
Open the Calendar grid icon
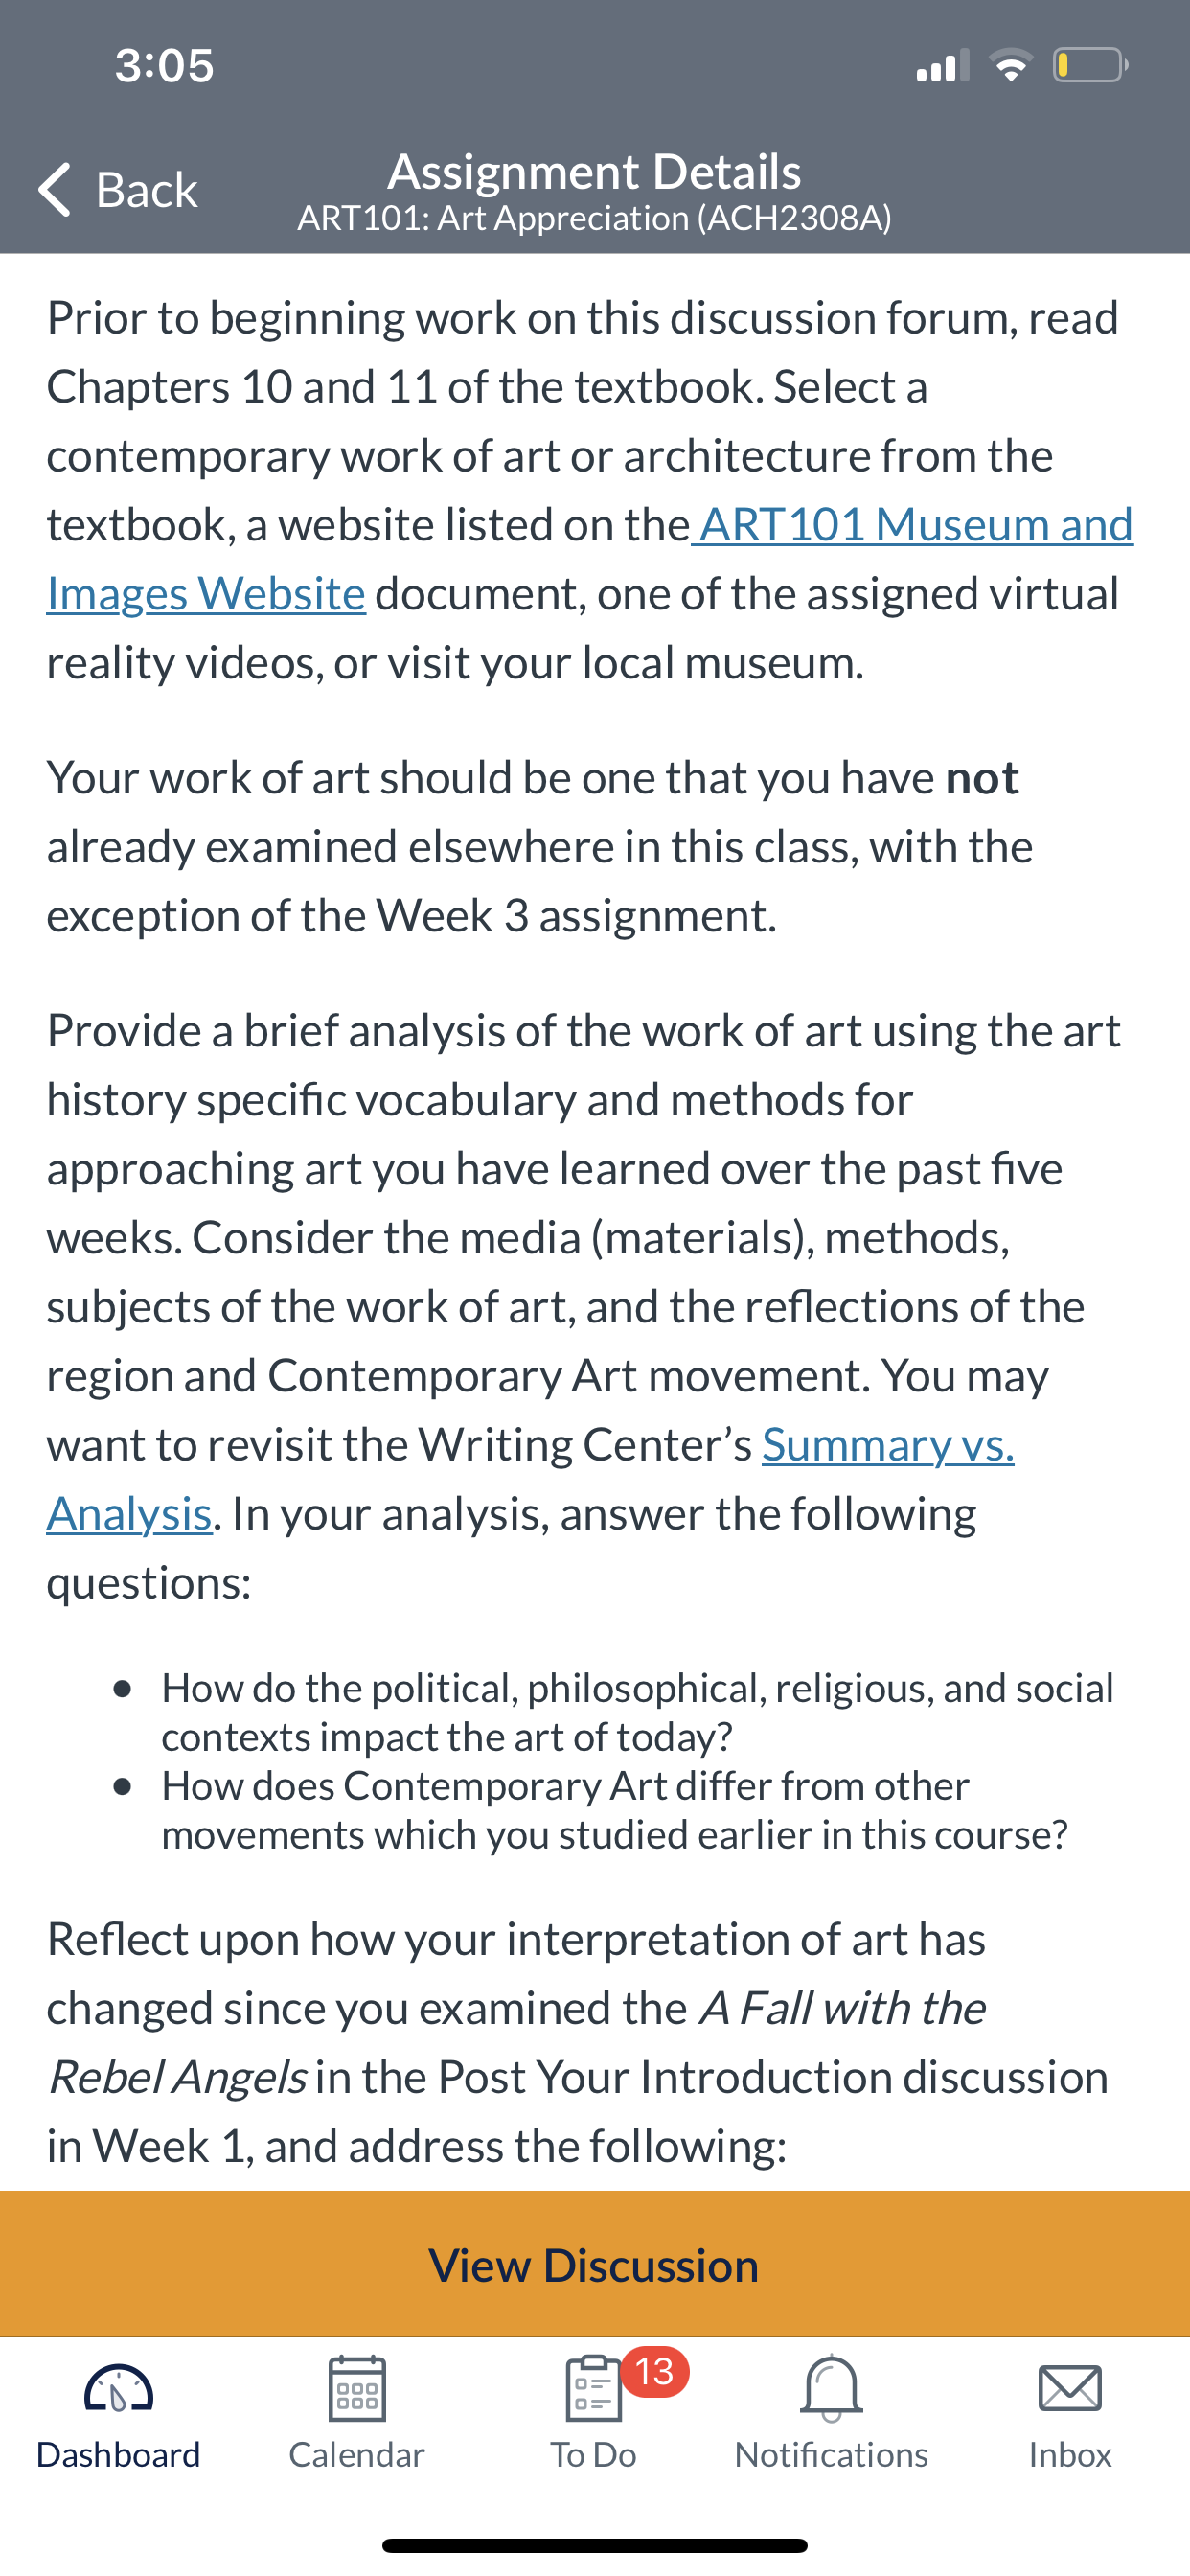[x=357, y=2388]
